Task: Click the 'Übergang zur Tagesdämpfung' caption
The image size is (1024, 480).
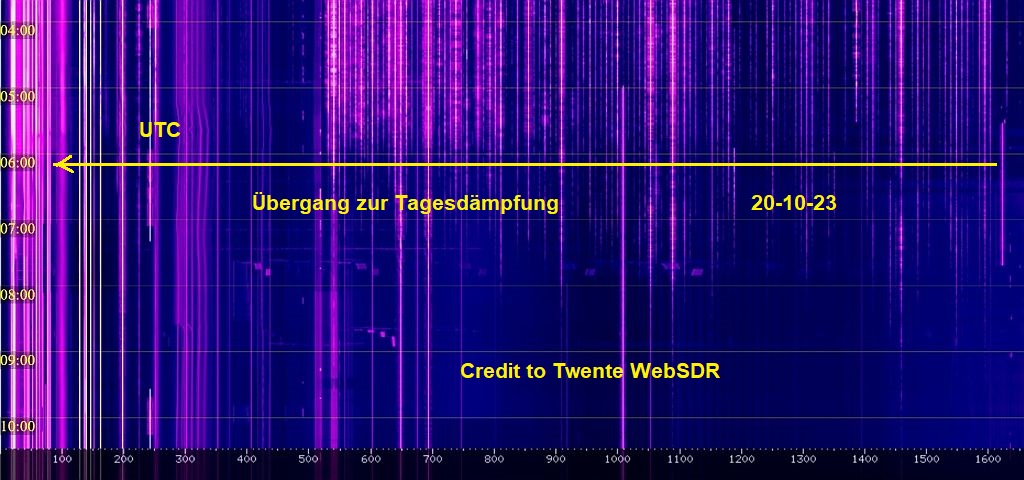Action: (405, 203)
